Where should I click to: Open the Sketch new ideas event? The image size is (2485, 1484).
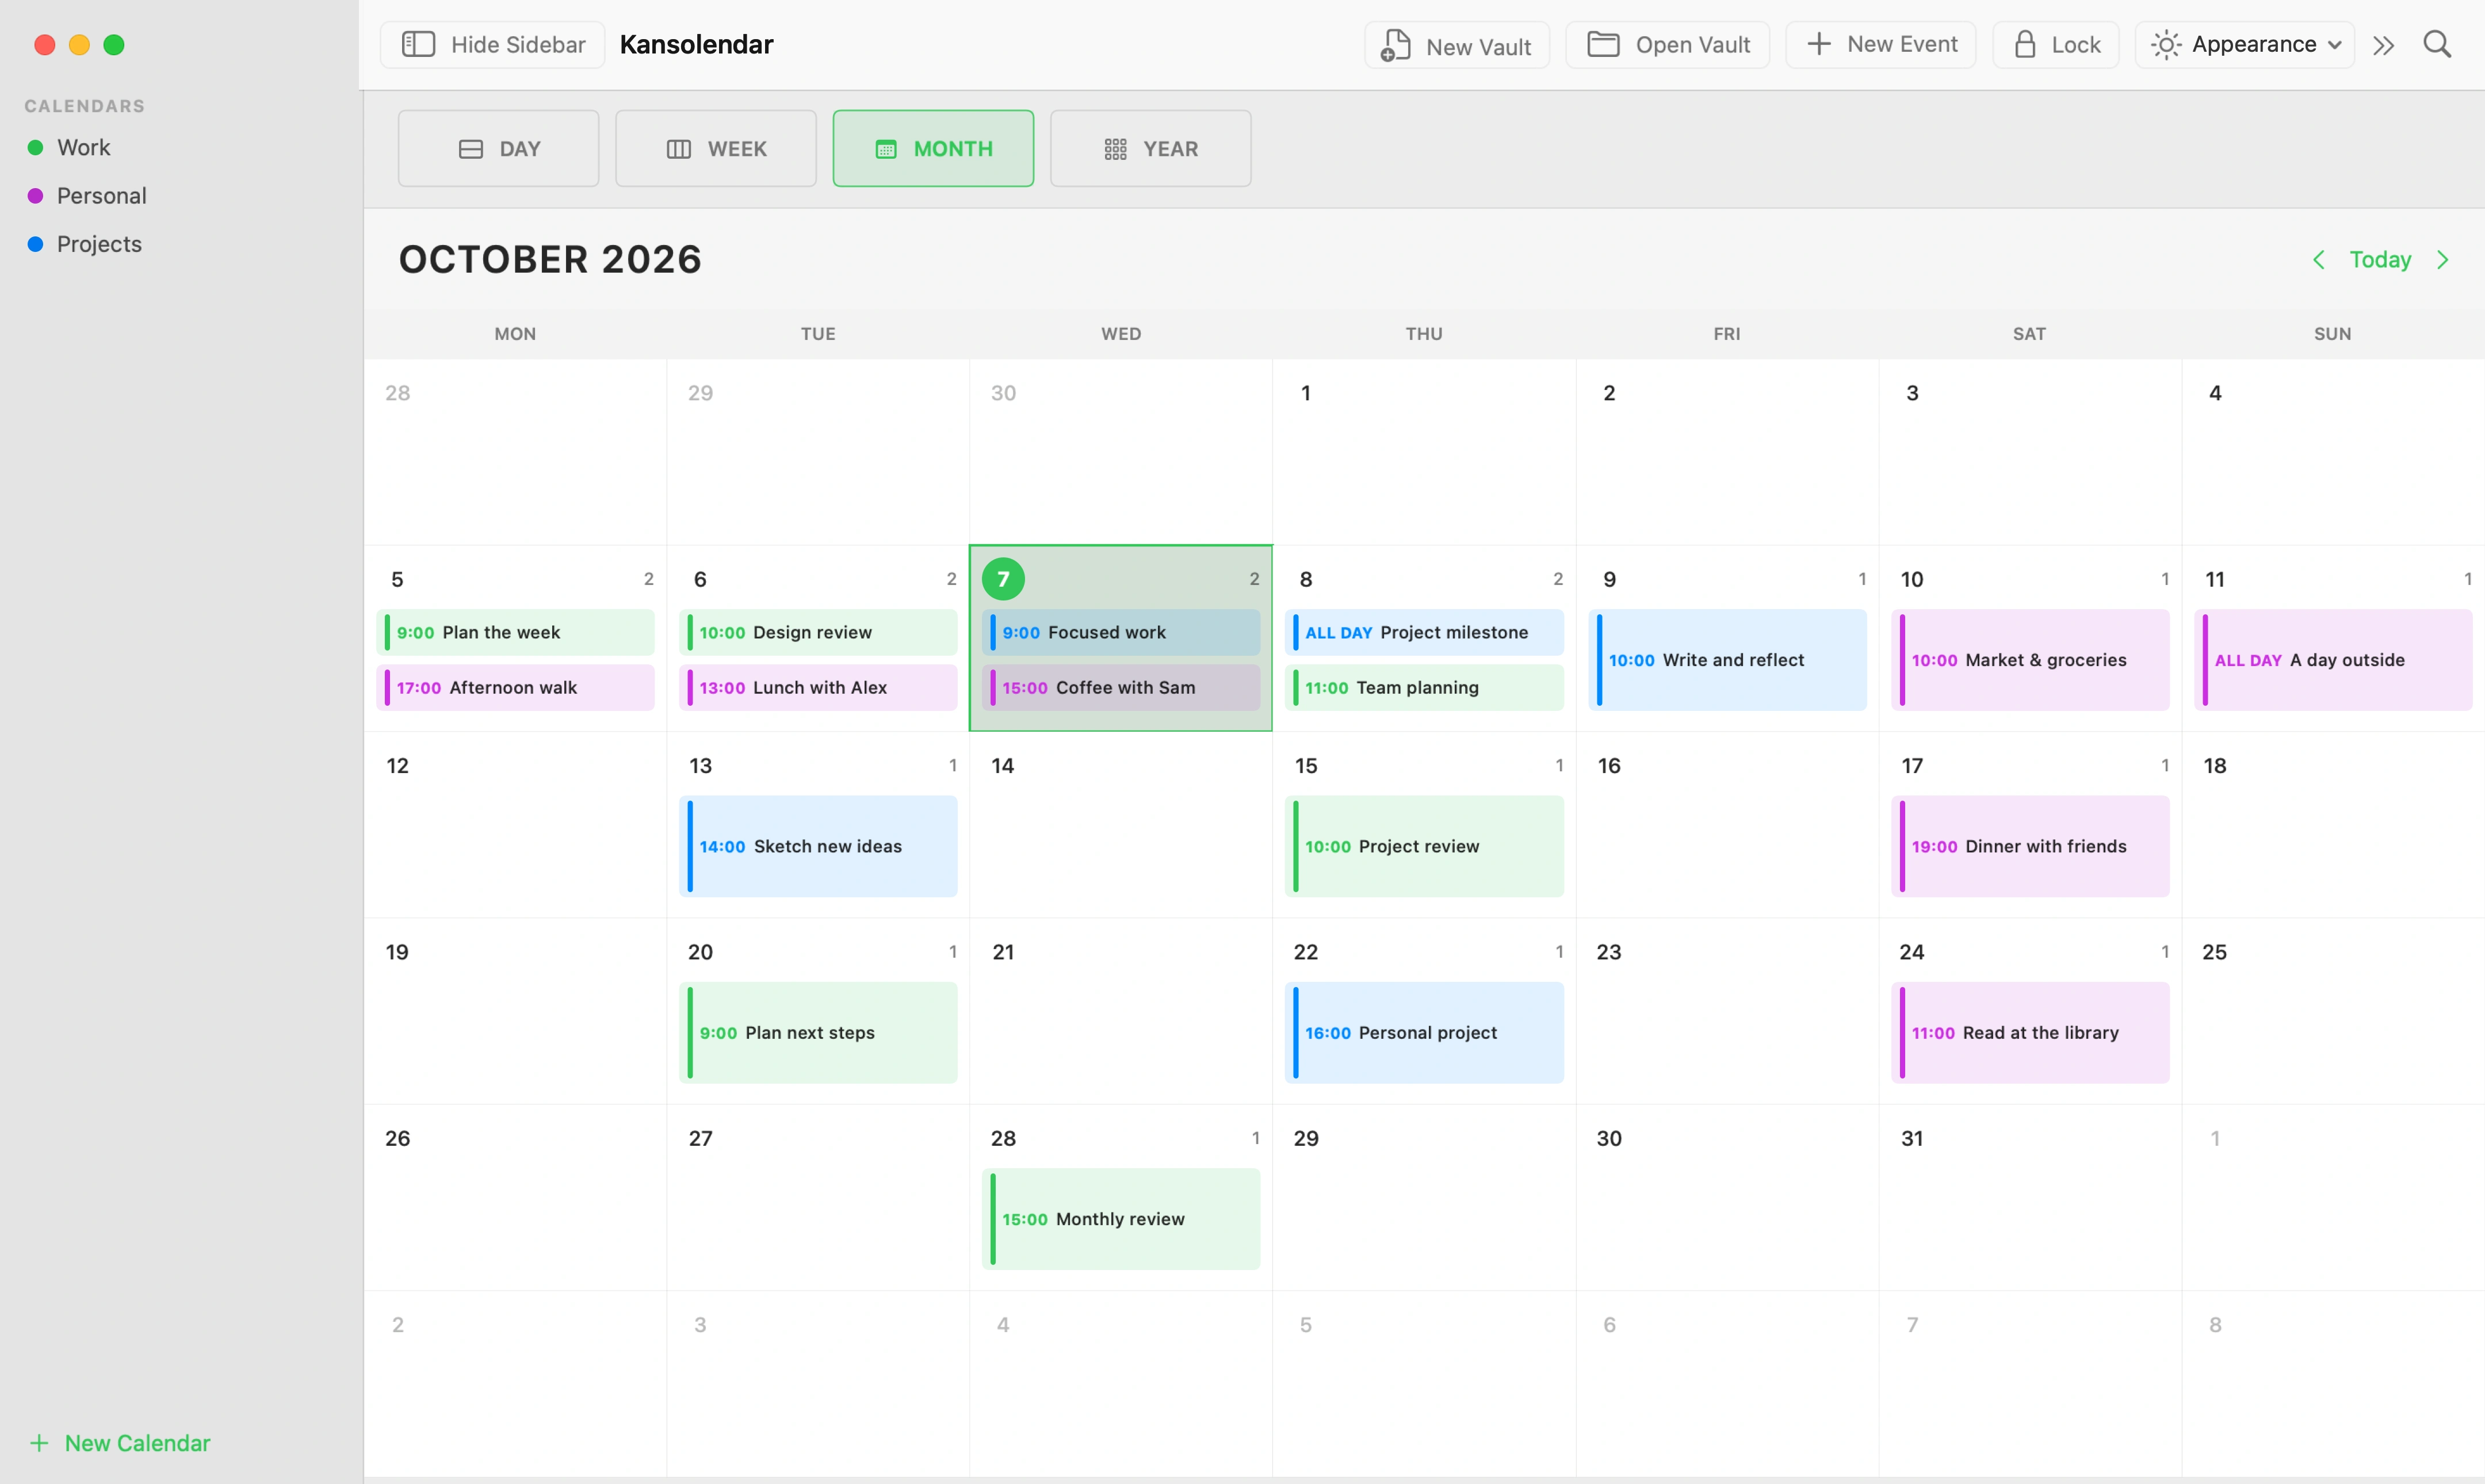818,846
